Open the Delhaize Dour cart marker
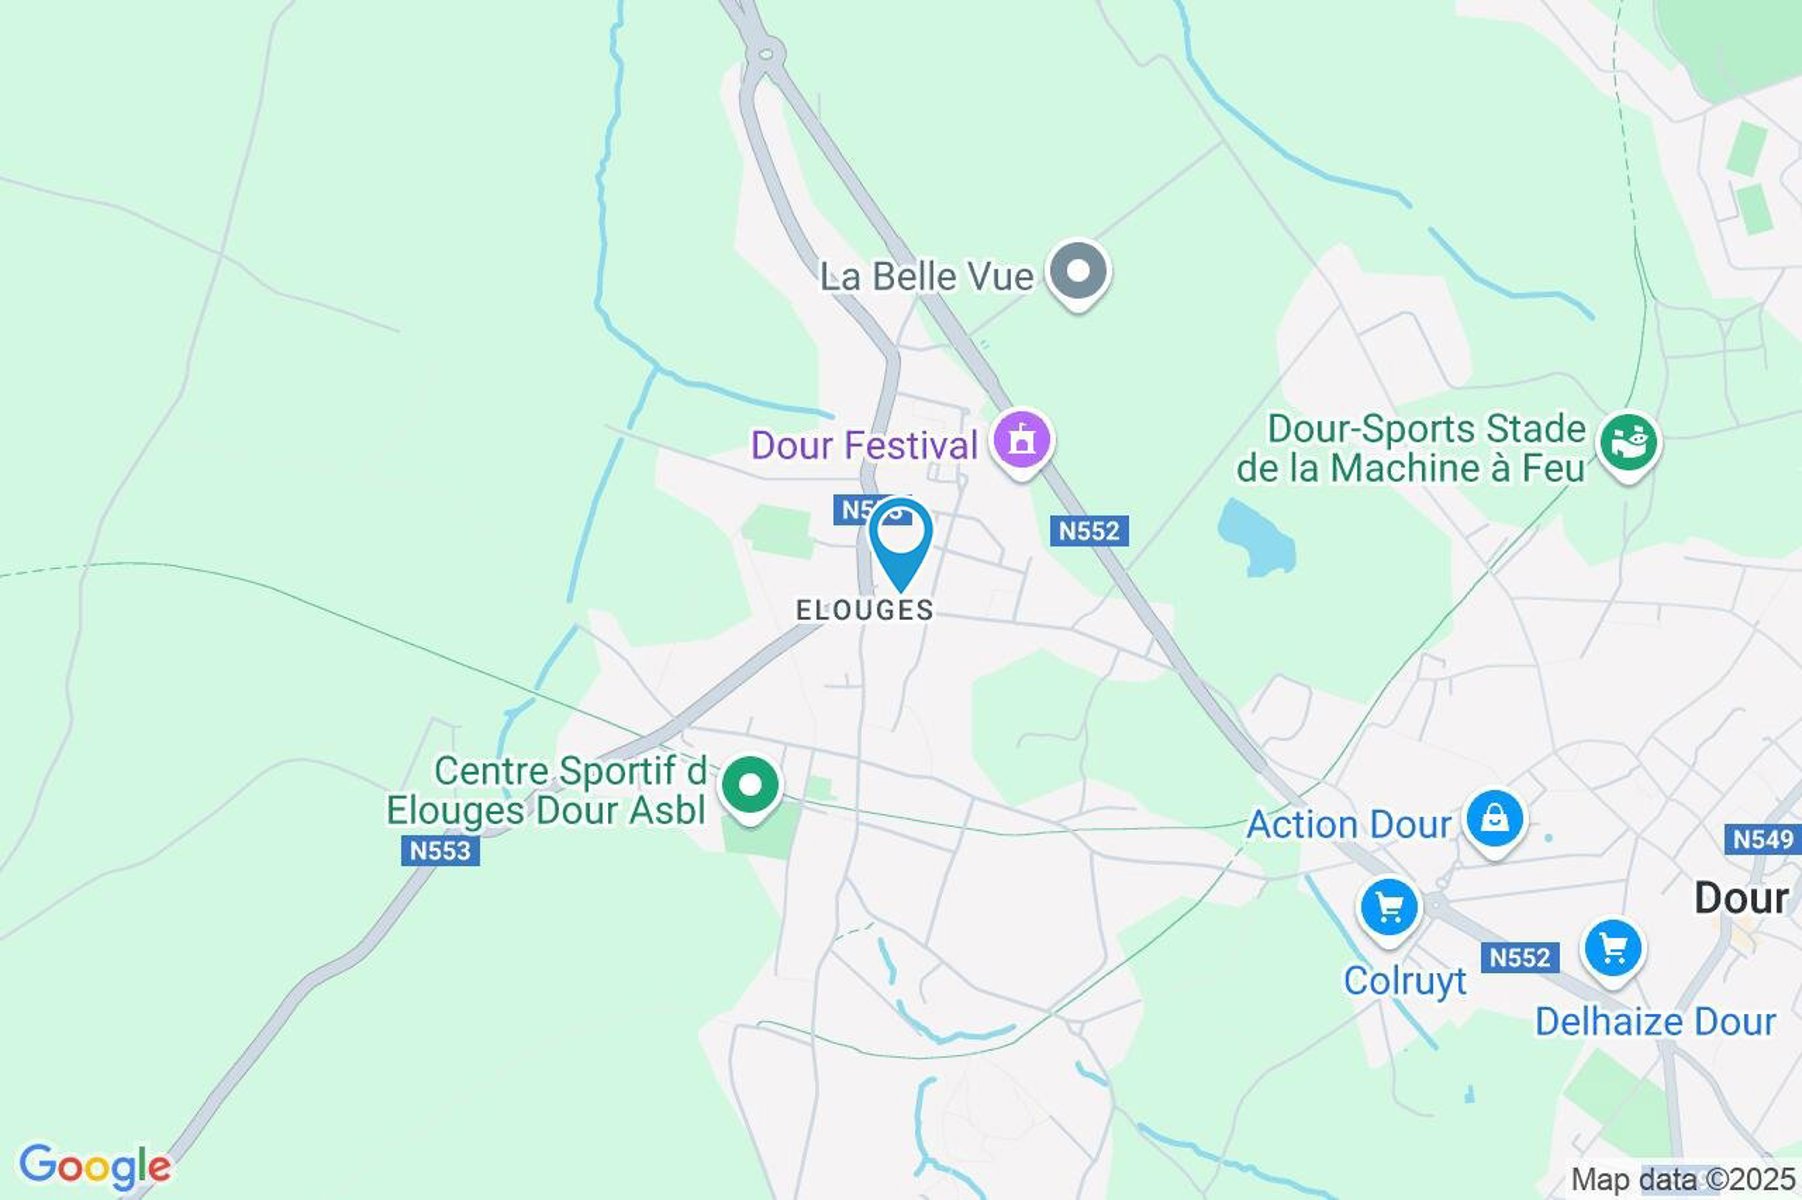 [x=1612, y=948]
